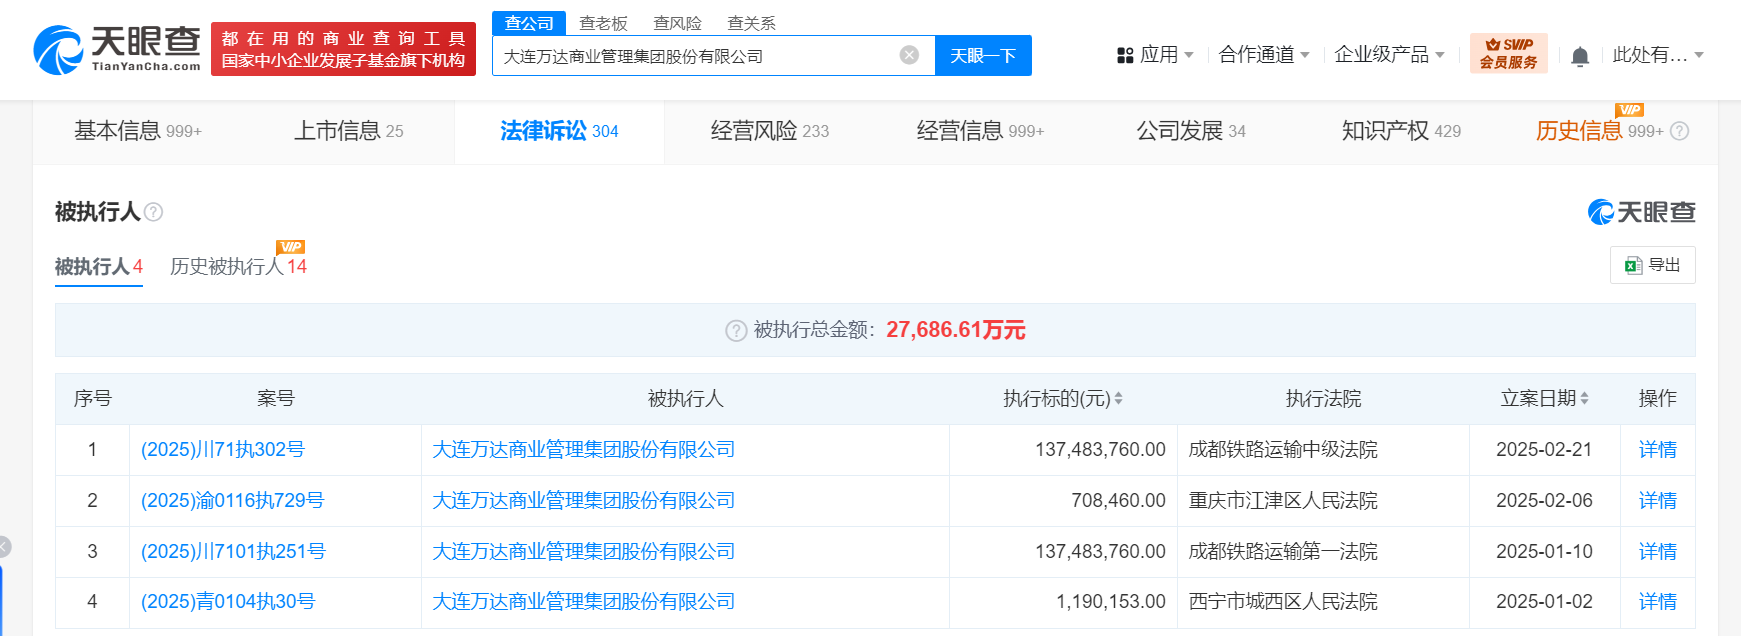Switch to the 历史信息 tab

(1599, 131)
